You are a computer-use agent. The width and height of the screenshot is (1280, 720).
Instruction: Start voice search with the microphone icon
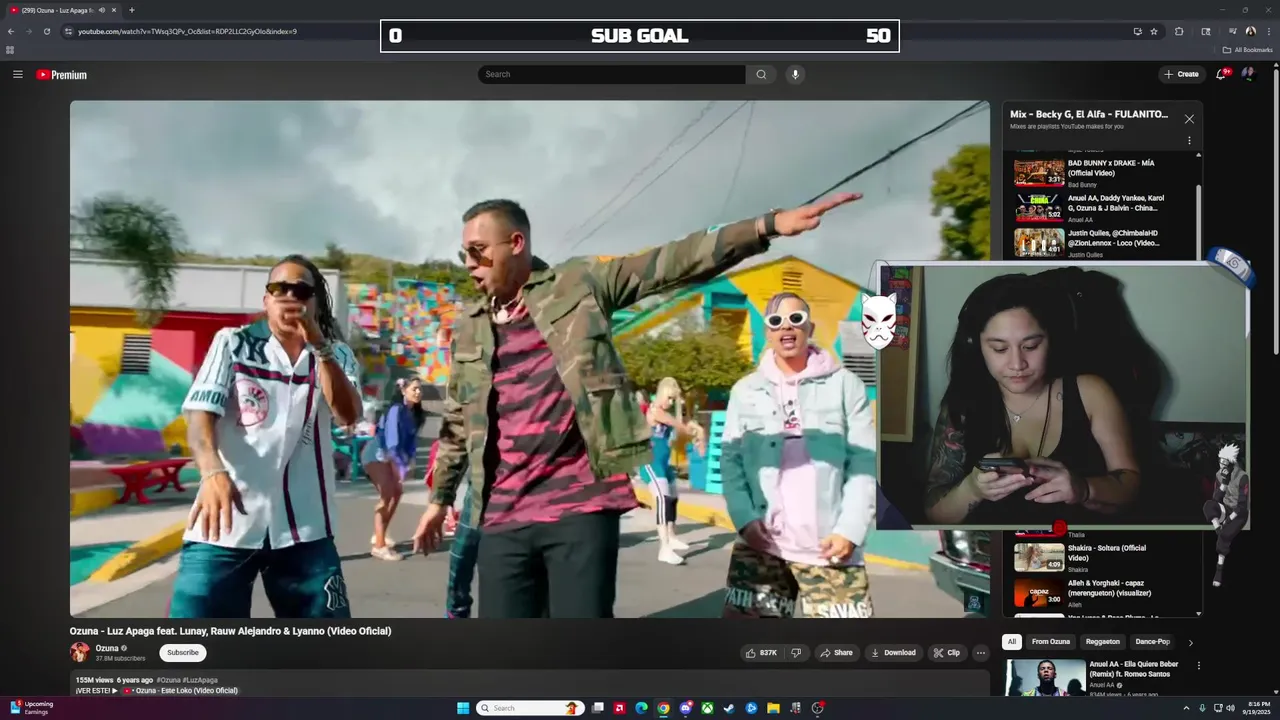pyautogui.click(x=795, y=74)
